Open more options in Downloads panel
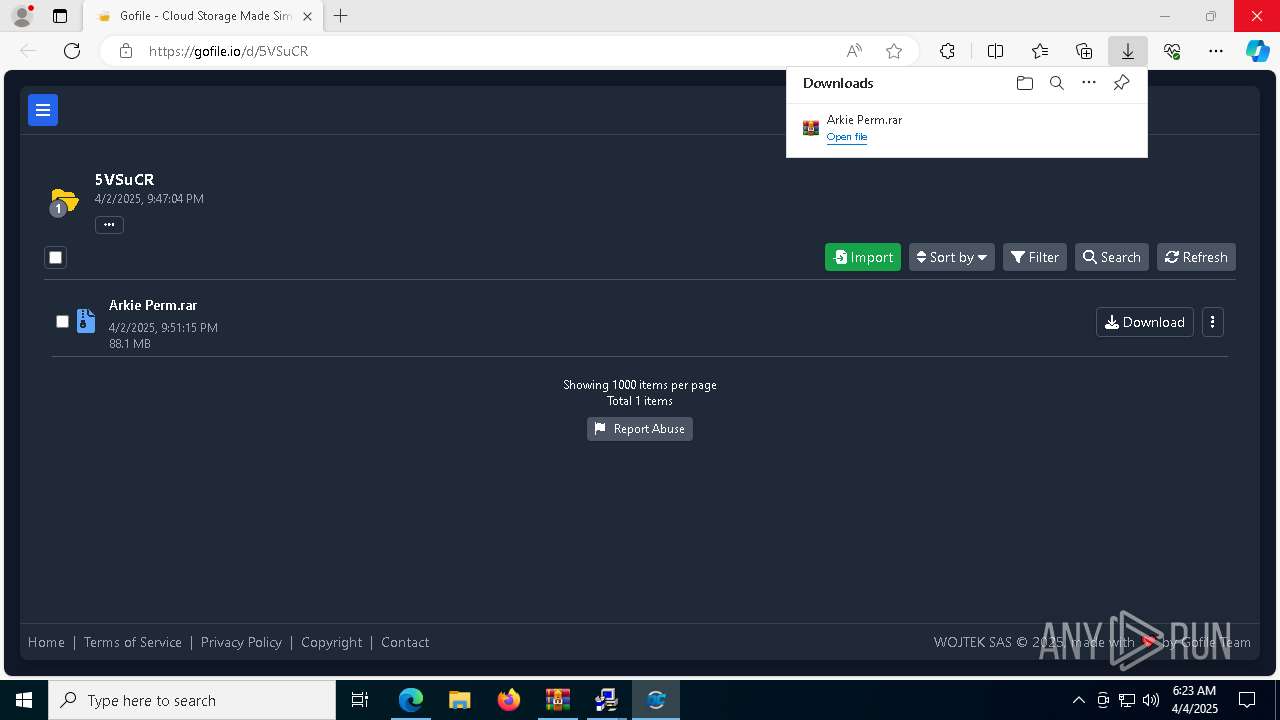The image size is (1280, 720). (x=1089, y=83)
